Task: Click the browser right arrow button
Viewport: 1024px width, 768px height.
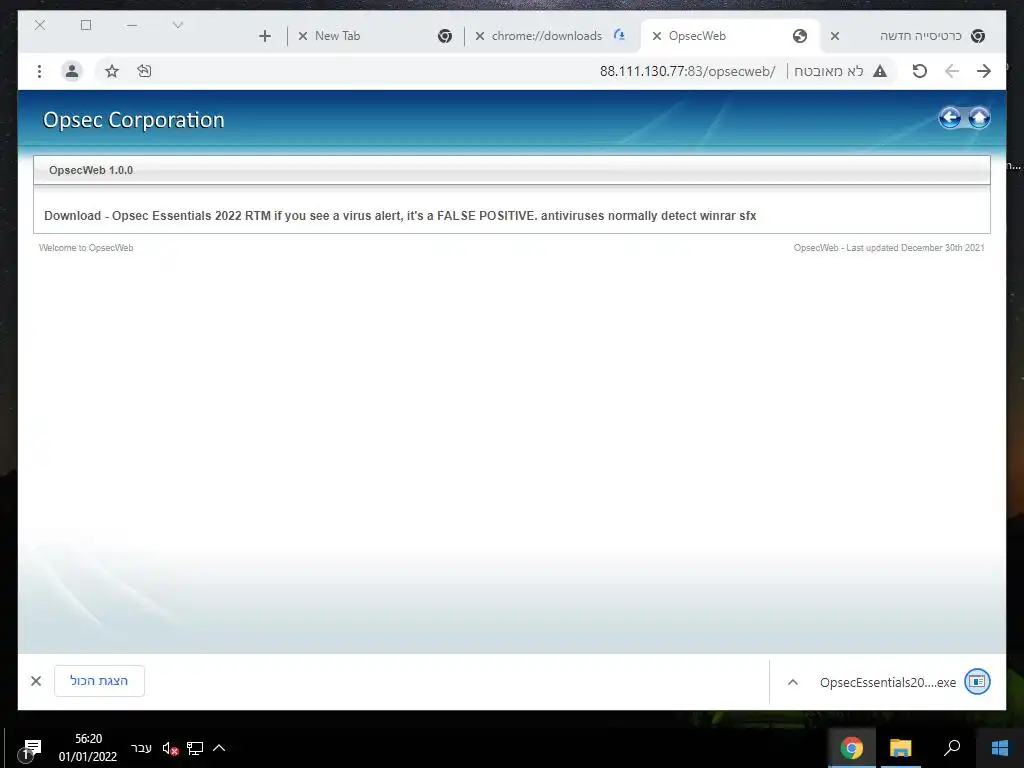Action: point(984,71)
